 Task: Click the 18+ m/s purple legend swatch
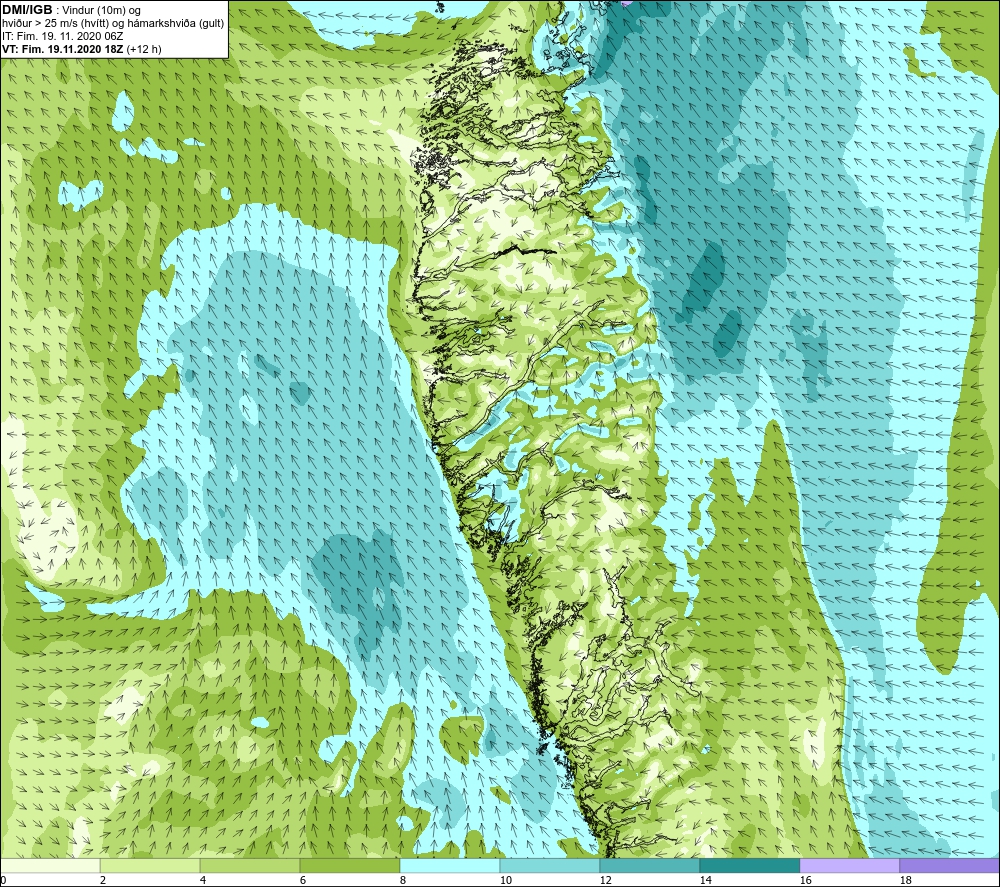coord(950,865)
